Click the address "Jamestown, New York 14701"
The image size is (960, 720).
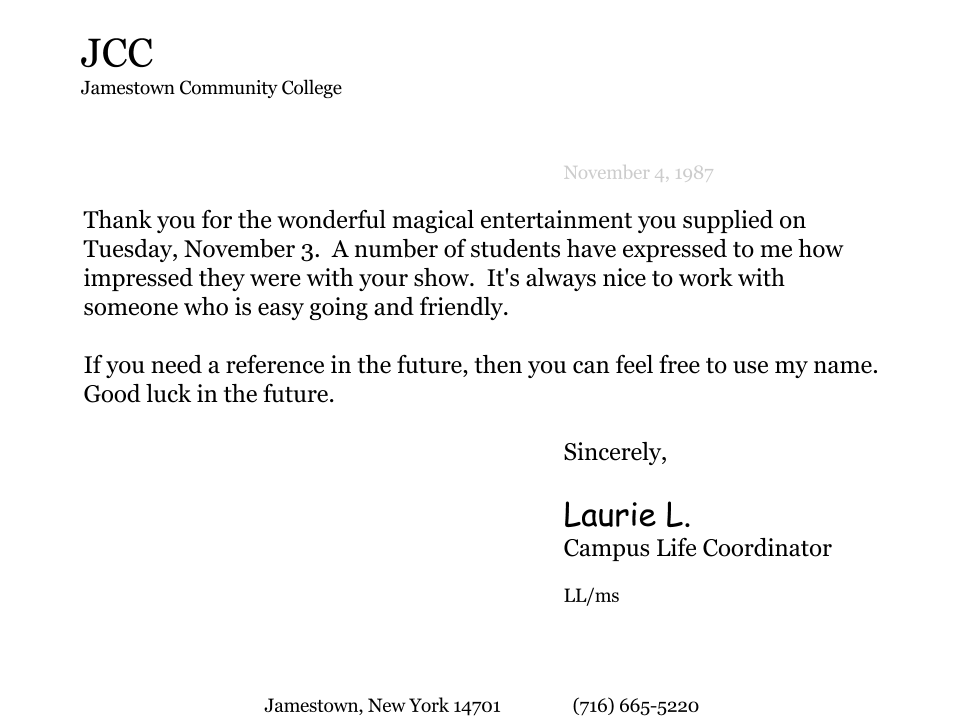click(382, 706)
